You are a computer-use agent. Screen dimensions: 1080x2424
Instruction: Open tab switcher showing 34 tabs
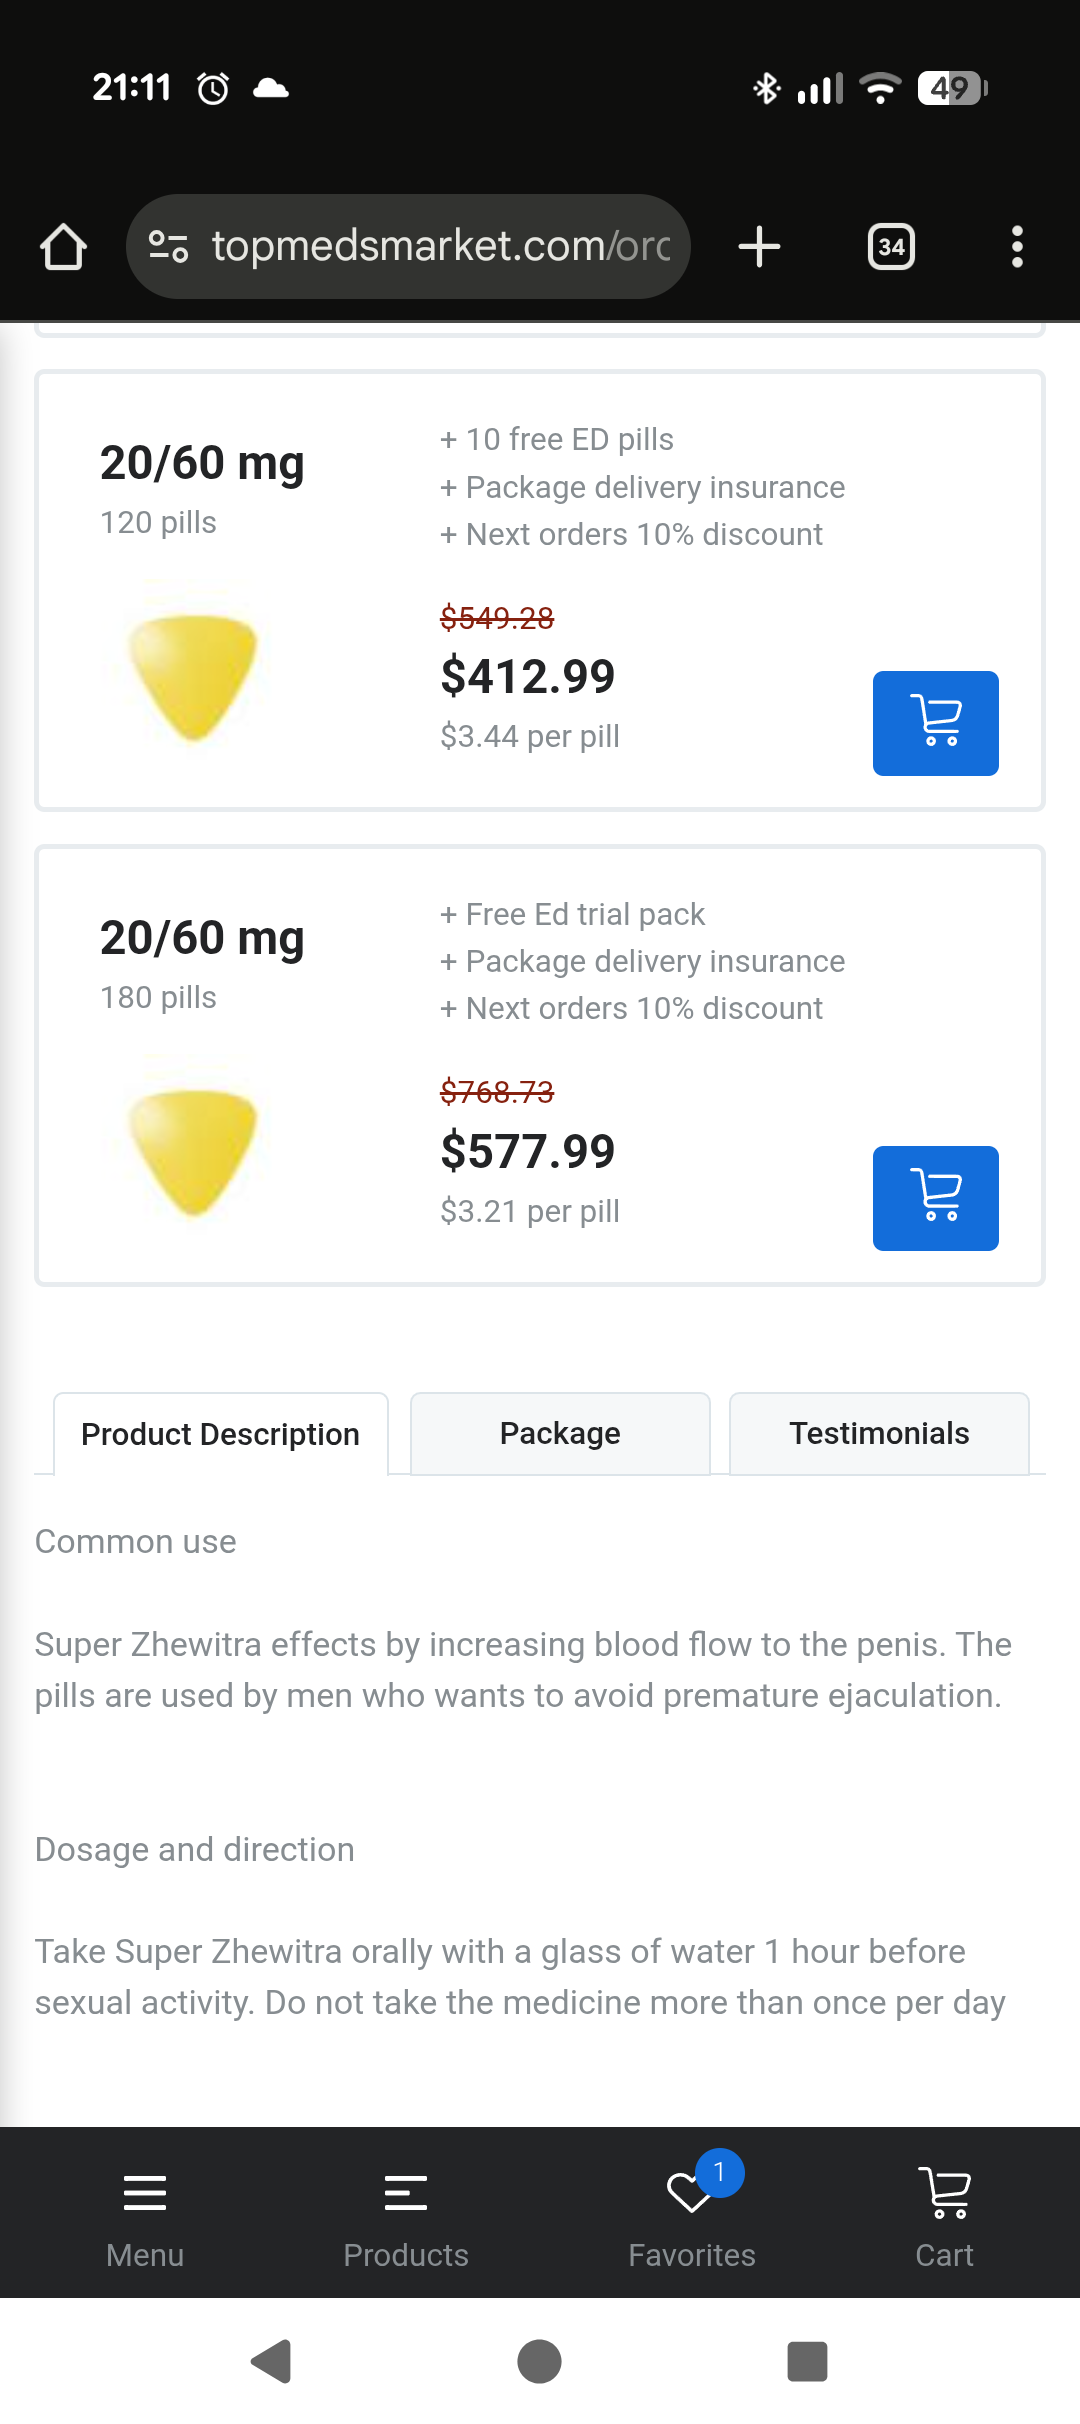coord(891,246)
